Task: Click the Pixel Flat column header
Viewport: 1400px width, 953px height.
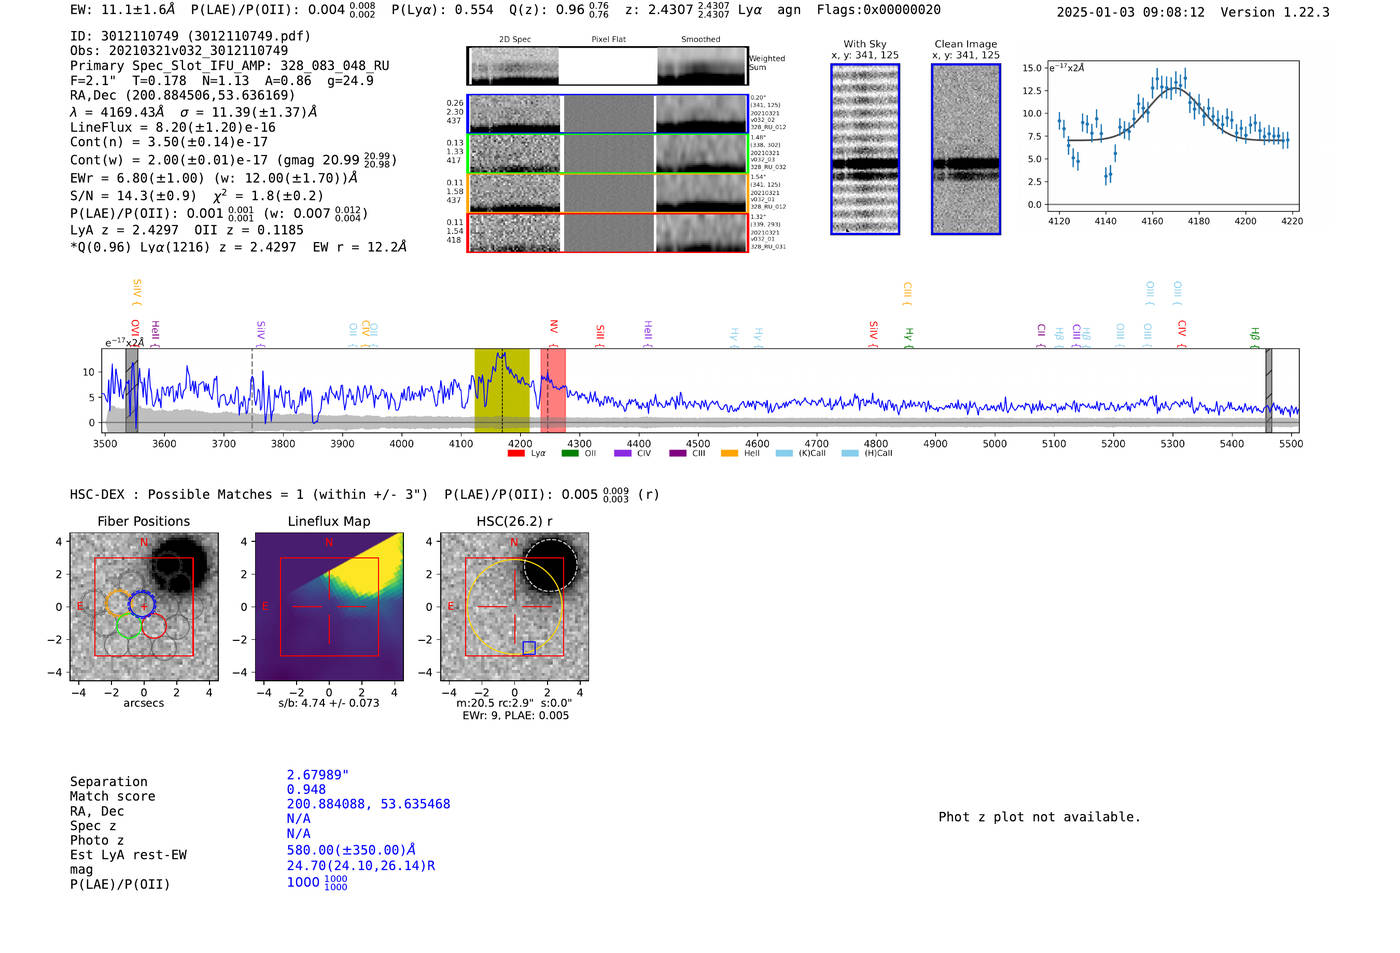Action: [608, 39]
